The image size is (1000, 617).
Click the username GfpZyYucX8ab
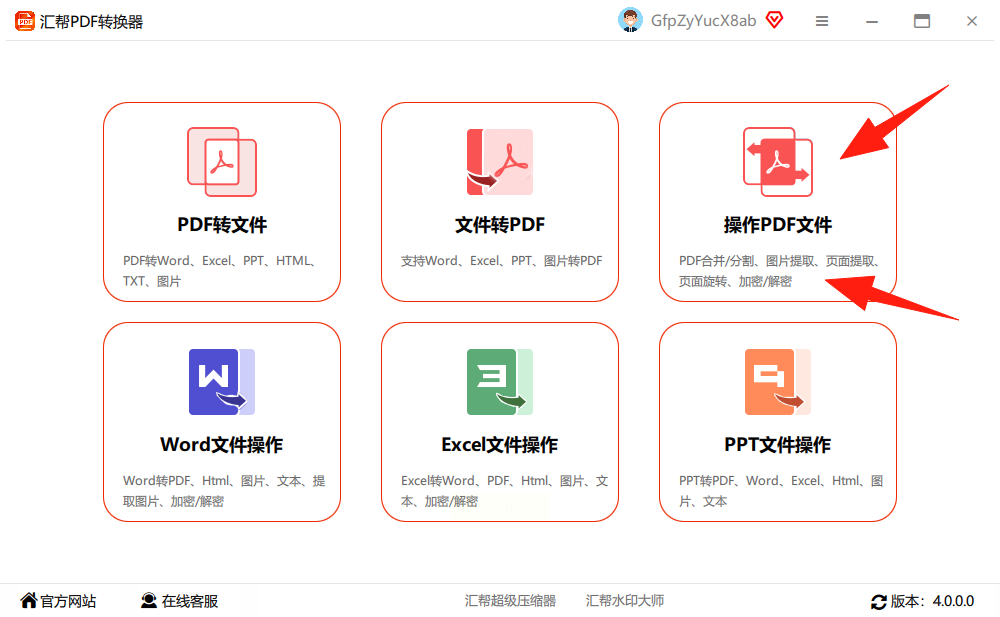703,21
